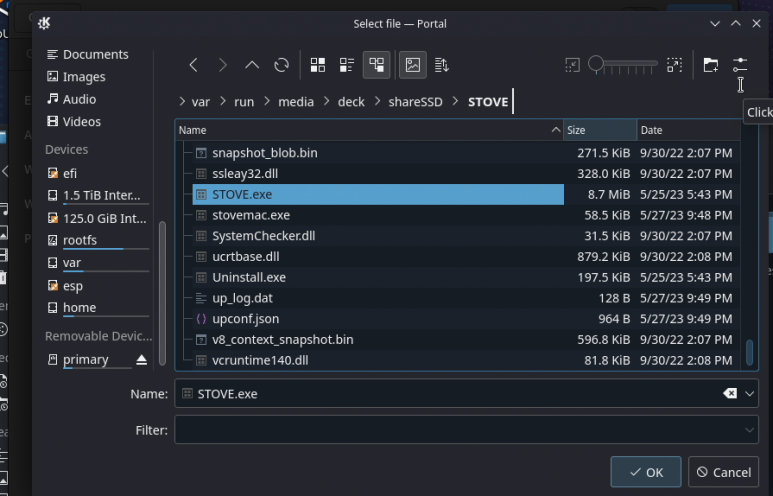Open the Name field history dropdown
The image size is (773, 496).
pos(749,393)
